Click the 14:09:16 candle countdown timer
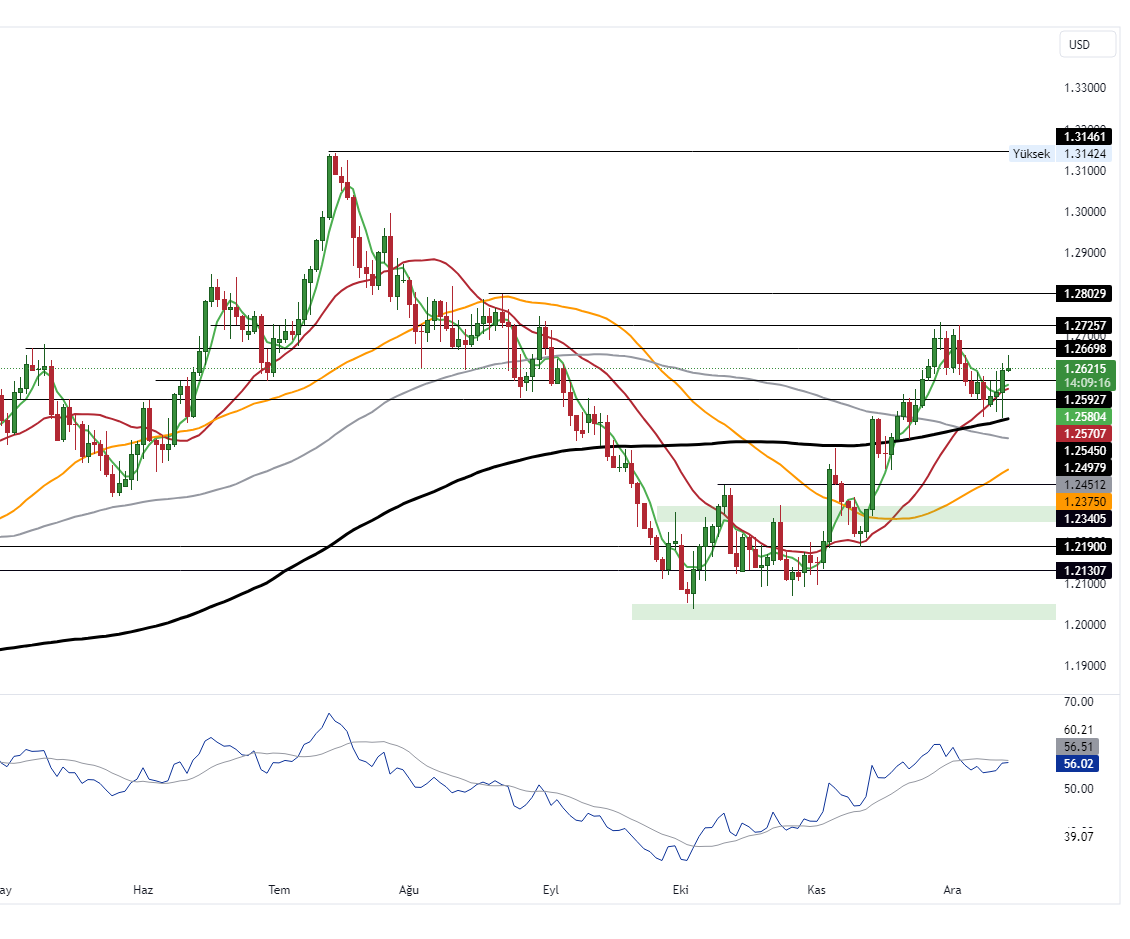1130x939 pixels. click(x=1084, y=382)
